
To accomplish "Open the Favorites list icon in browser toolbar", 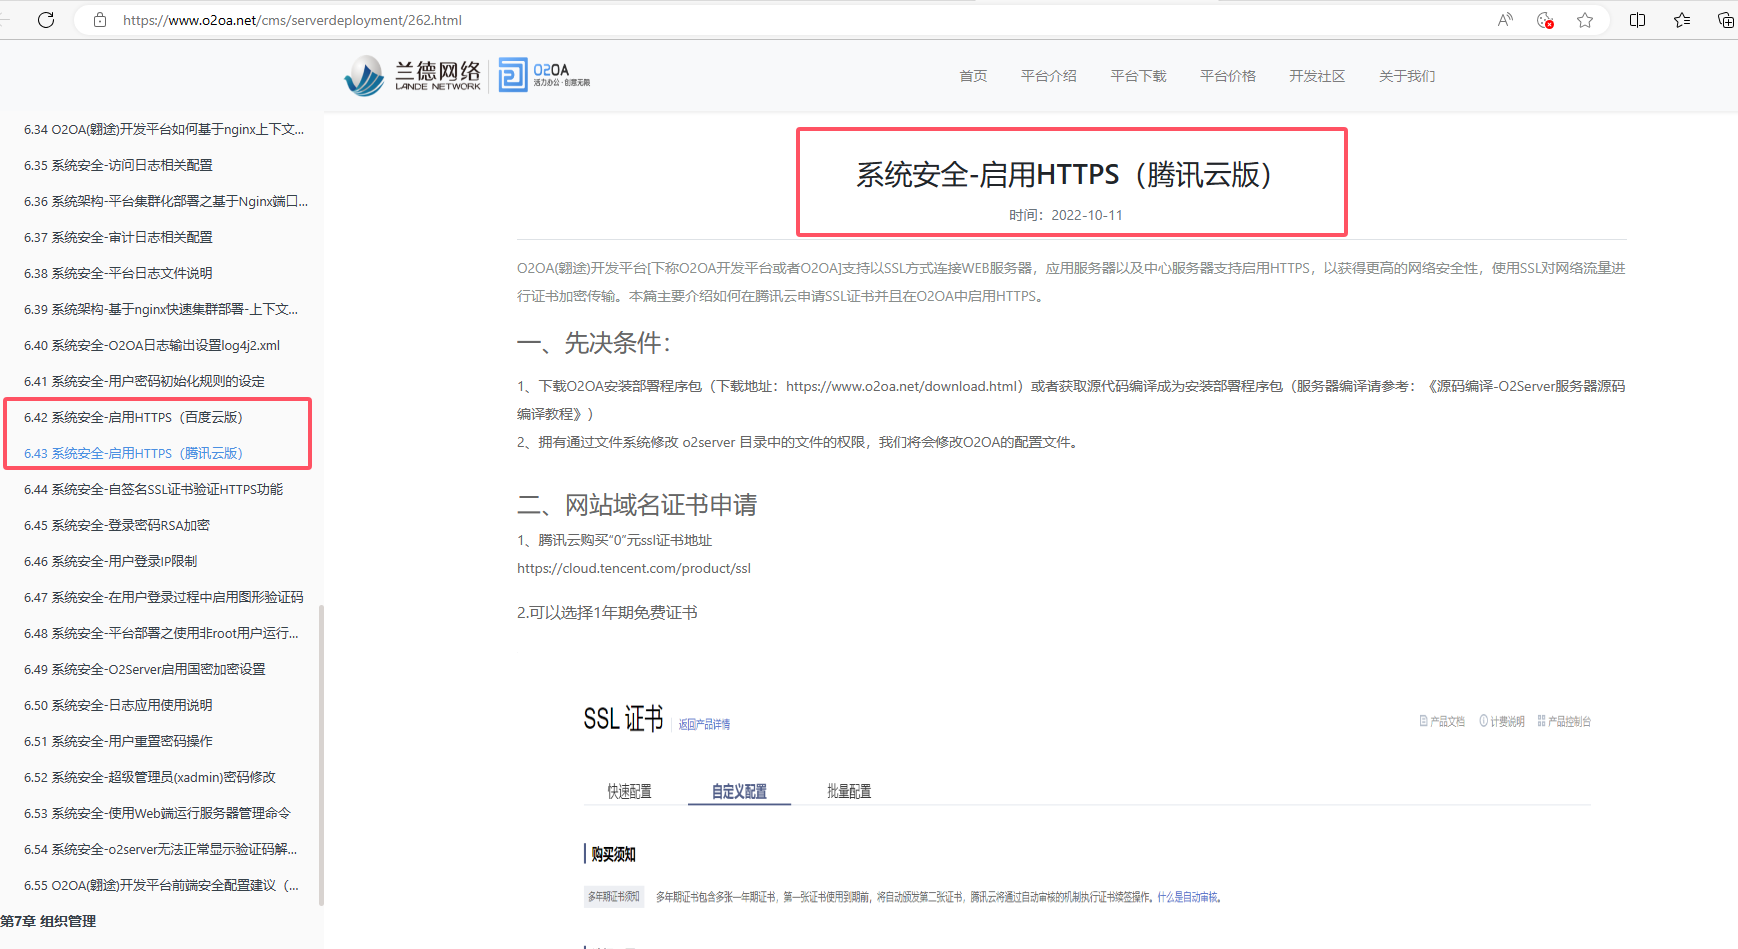I will pyautogui.click(x=1682, y=20).
